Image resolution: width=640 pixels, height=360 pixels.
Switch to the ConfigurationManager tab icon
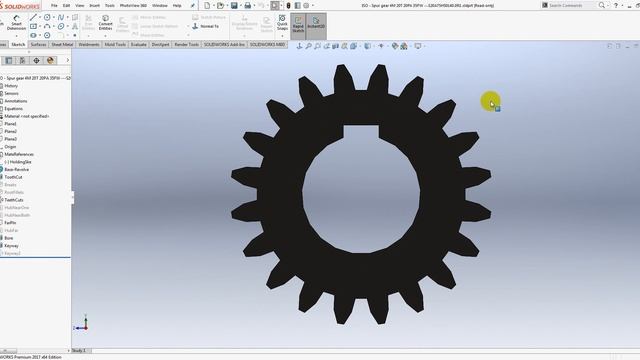click(x=22, y=60)
